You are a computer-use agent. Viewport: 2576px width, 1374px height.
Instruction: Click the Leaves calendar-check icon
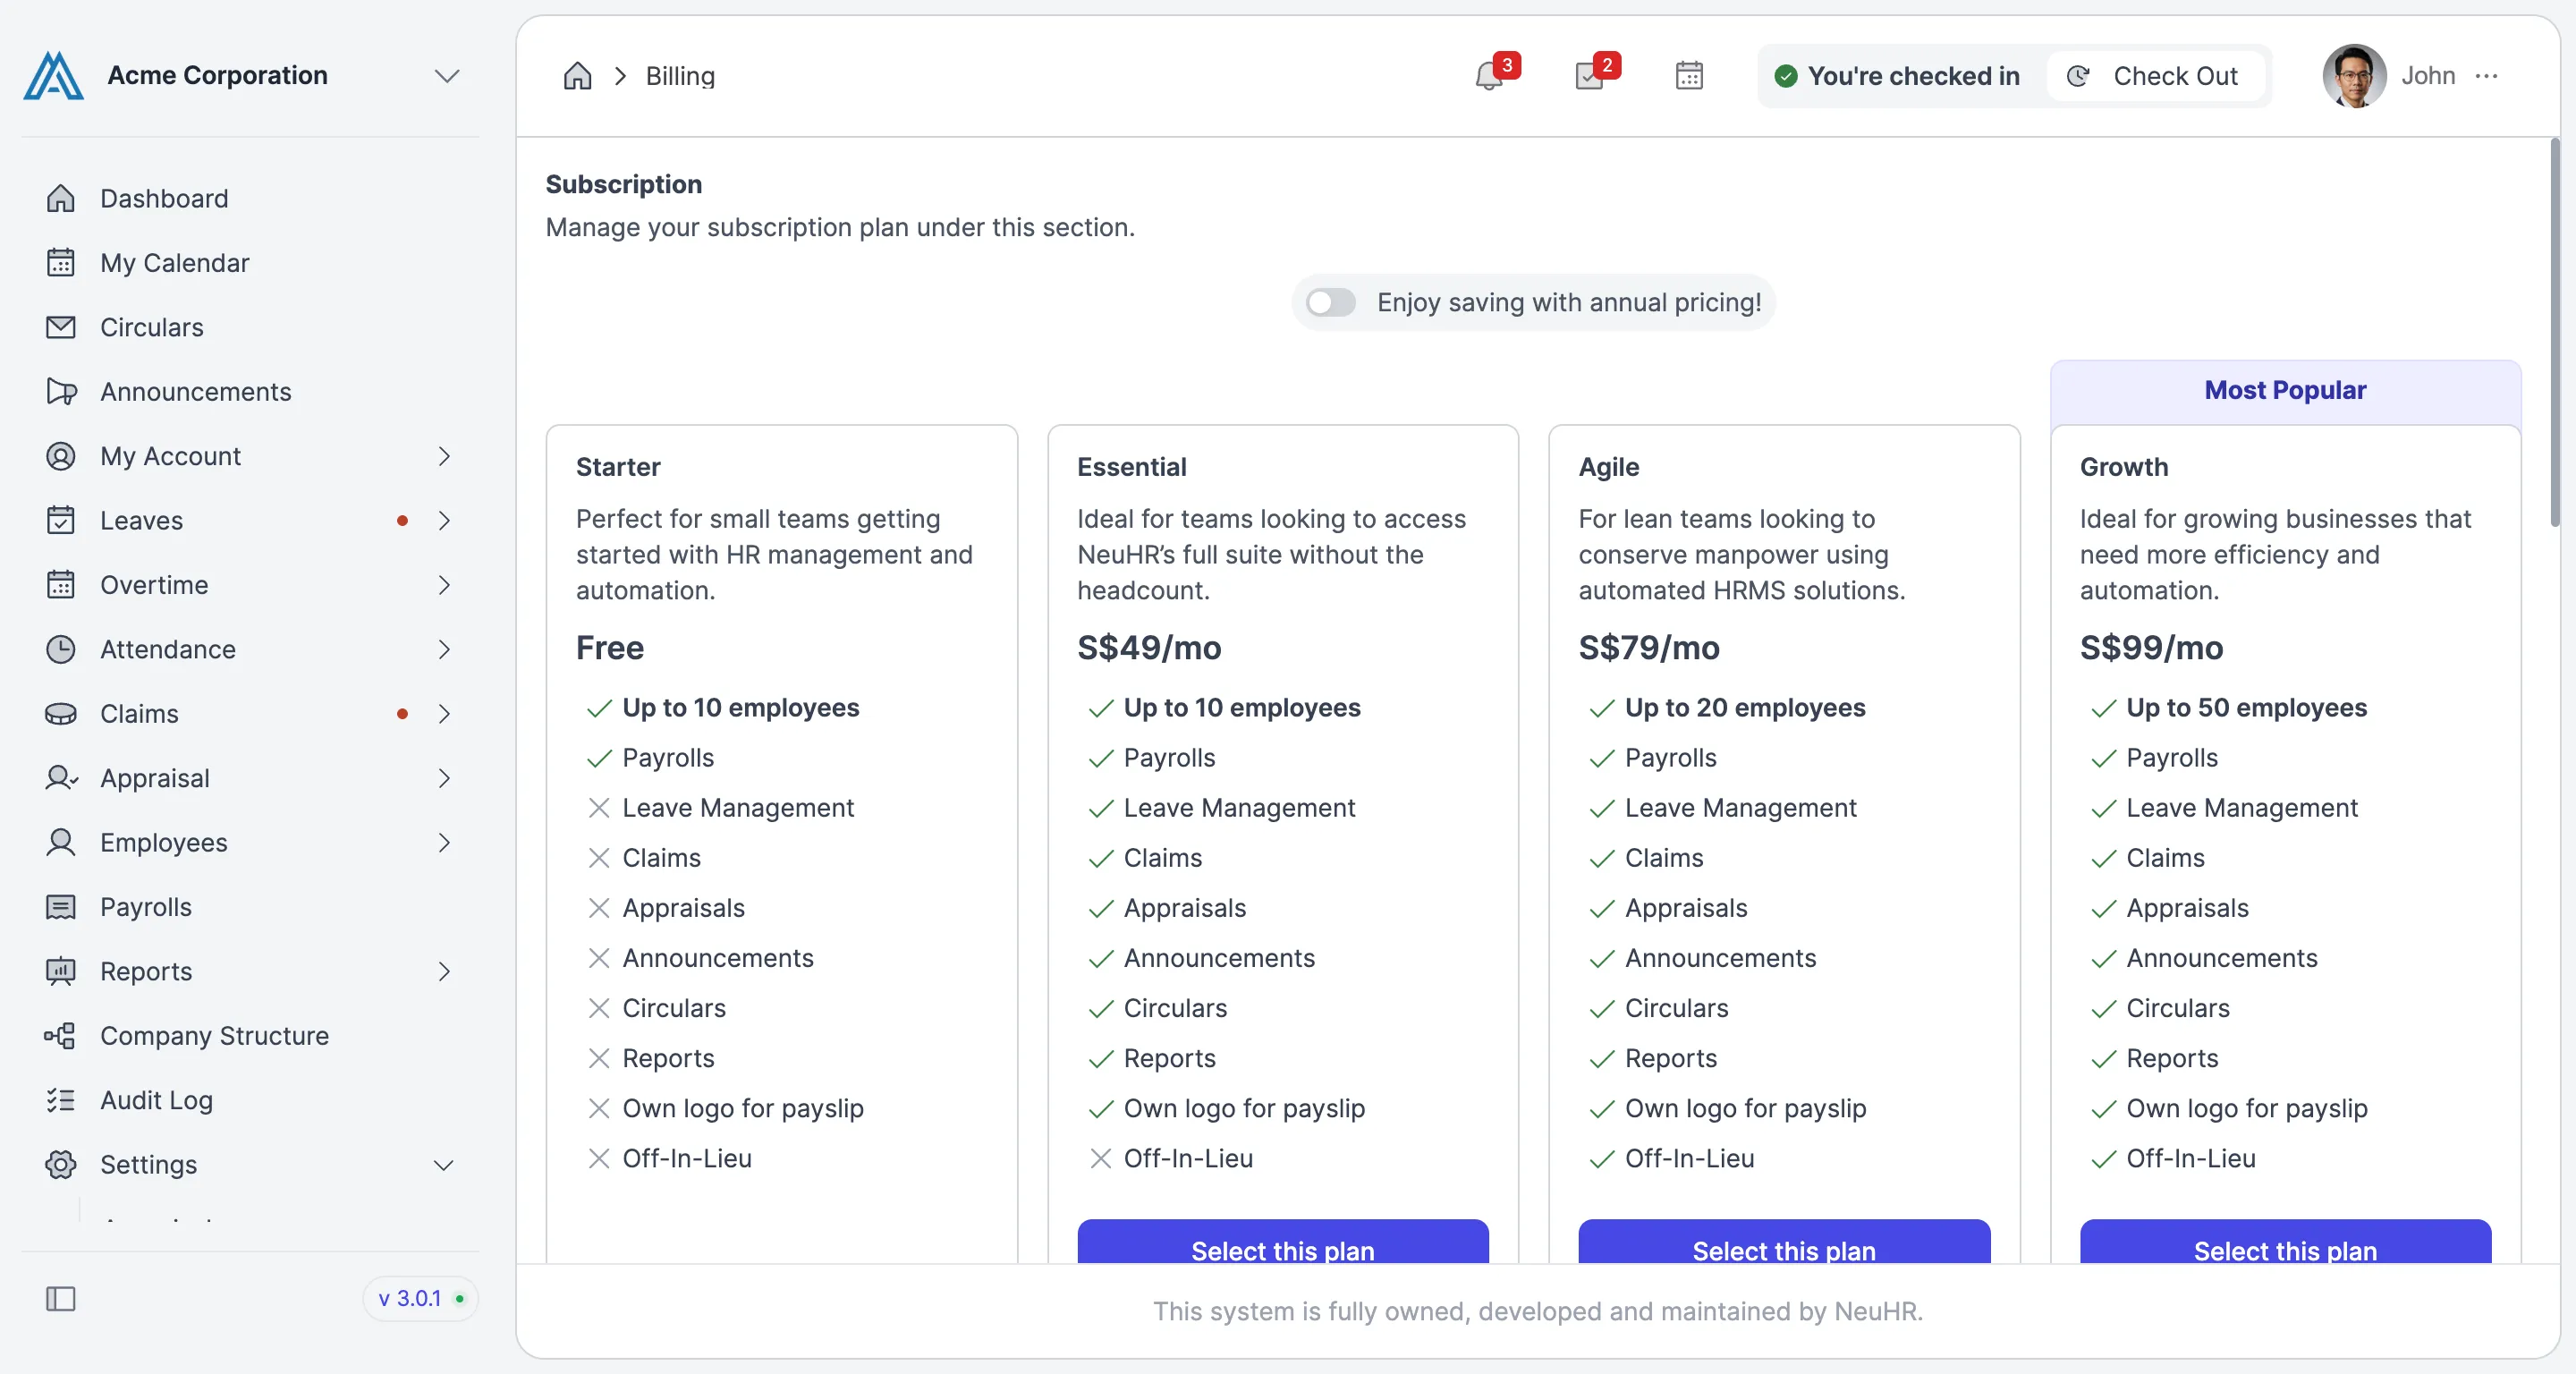click(61, 520)
